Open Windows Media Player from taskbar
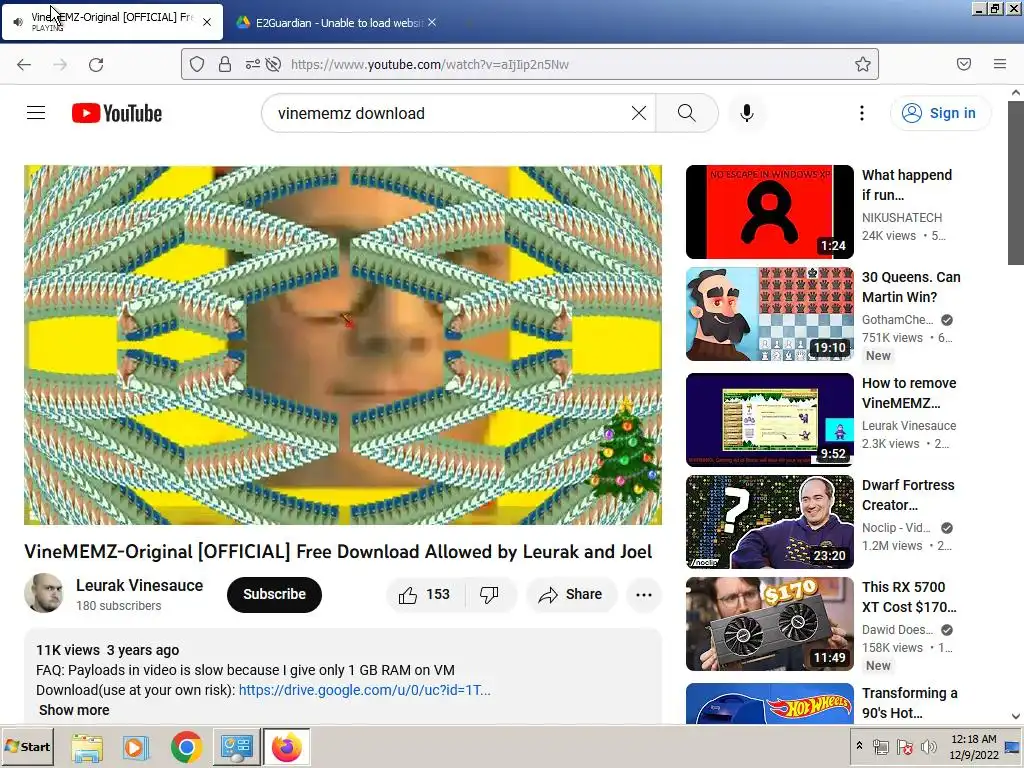1024x768 pixels. point(136,747)
